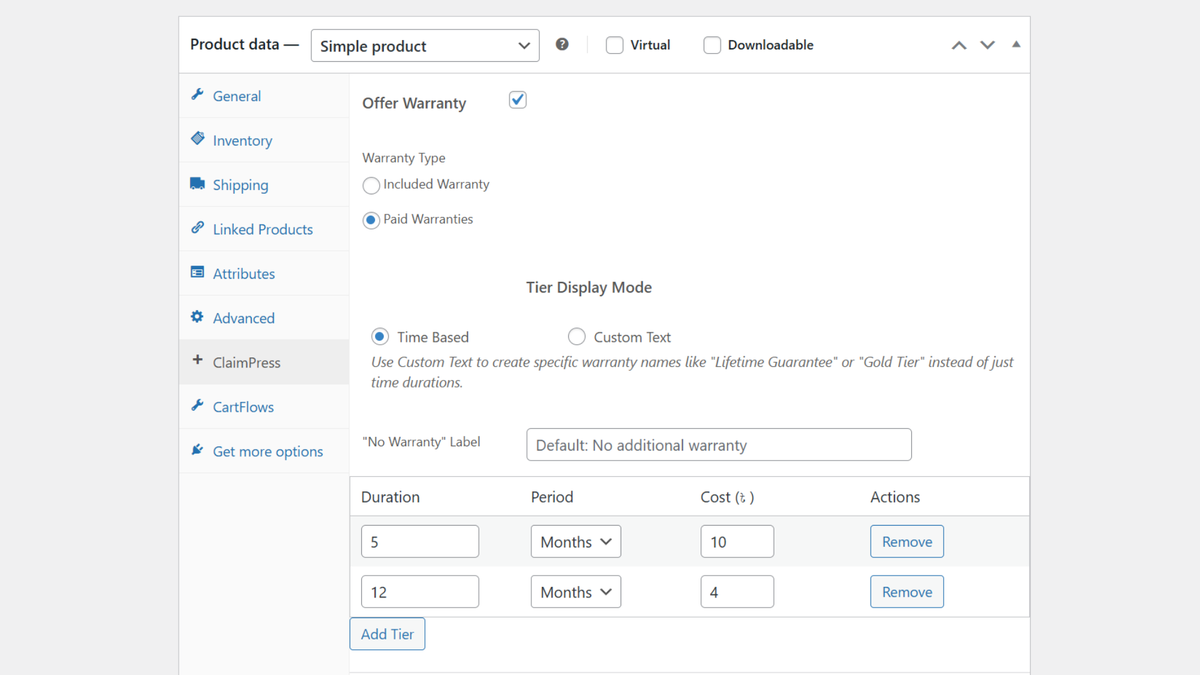Screen dimensions: 1200x675
Task: Click the Get more options plug icon
Action: click(x=197, y=450)
